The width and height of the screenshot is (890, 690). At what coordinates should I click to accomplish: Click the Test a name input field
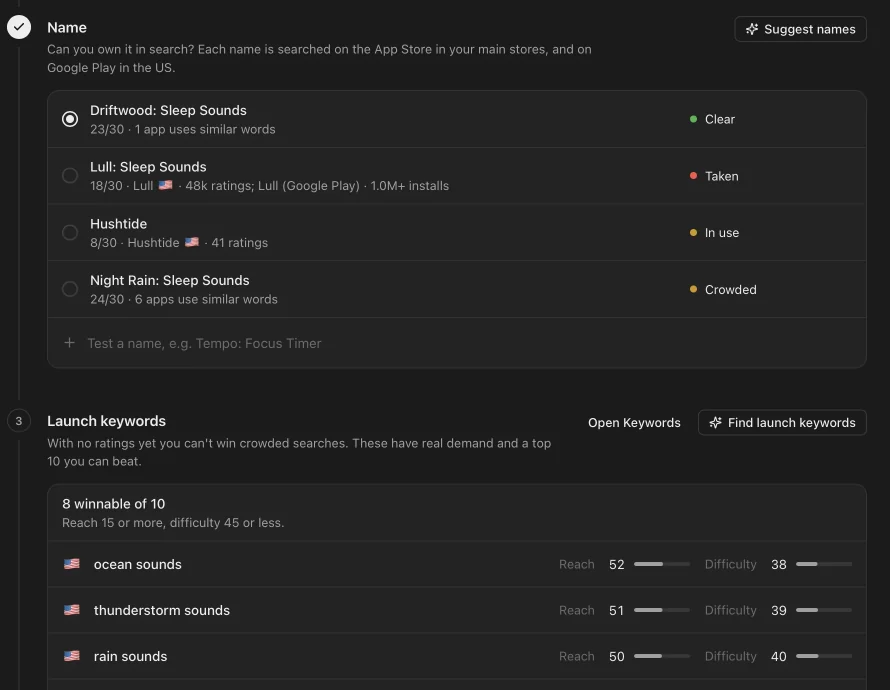tap(457, 343)
